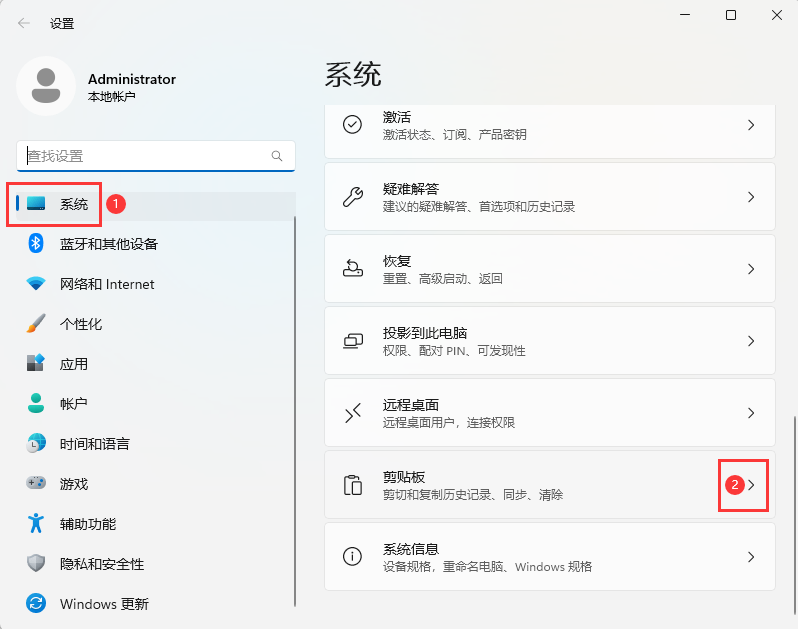Open the 恢复 settings card
The height and width of the screenshot is (629, 798).
[x=550, y=269]
